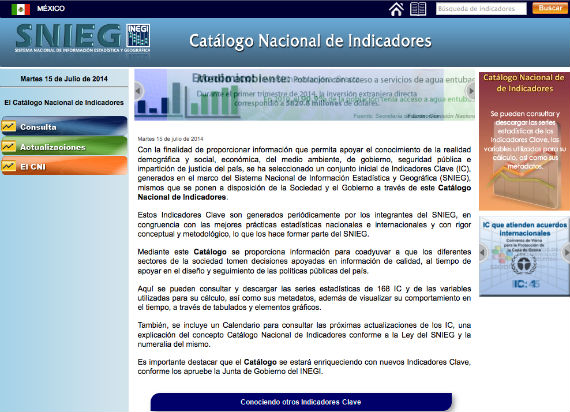
Task: Click previous arrow on IC acuerdos internacionales carousel
Action: click(483, 252)
